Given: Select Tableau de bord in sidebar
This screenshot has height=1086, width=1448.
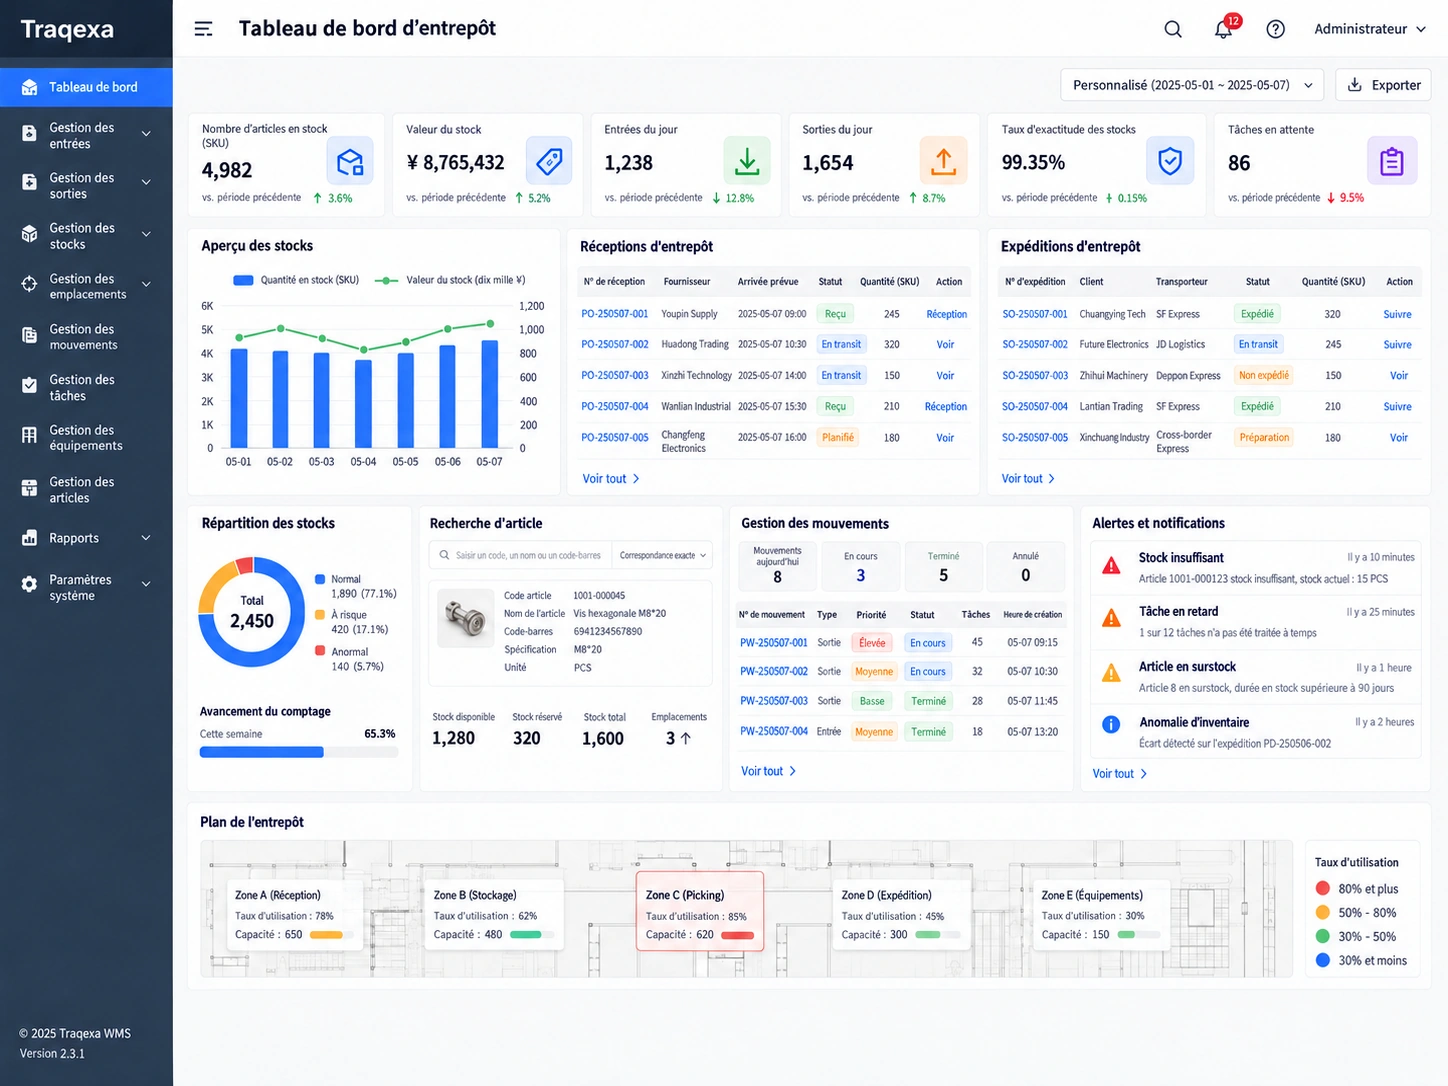Looking at the screenshot, I should click(x=86, y=87).
